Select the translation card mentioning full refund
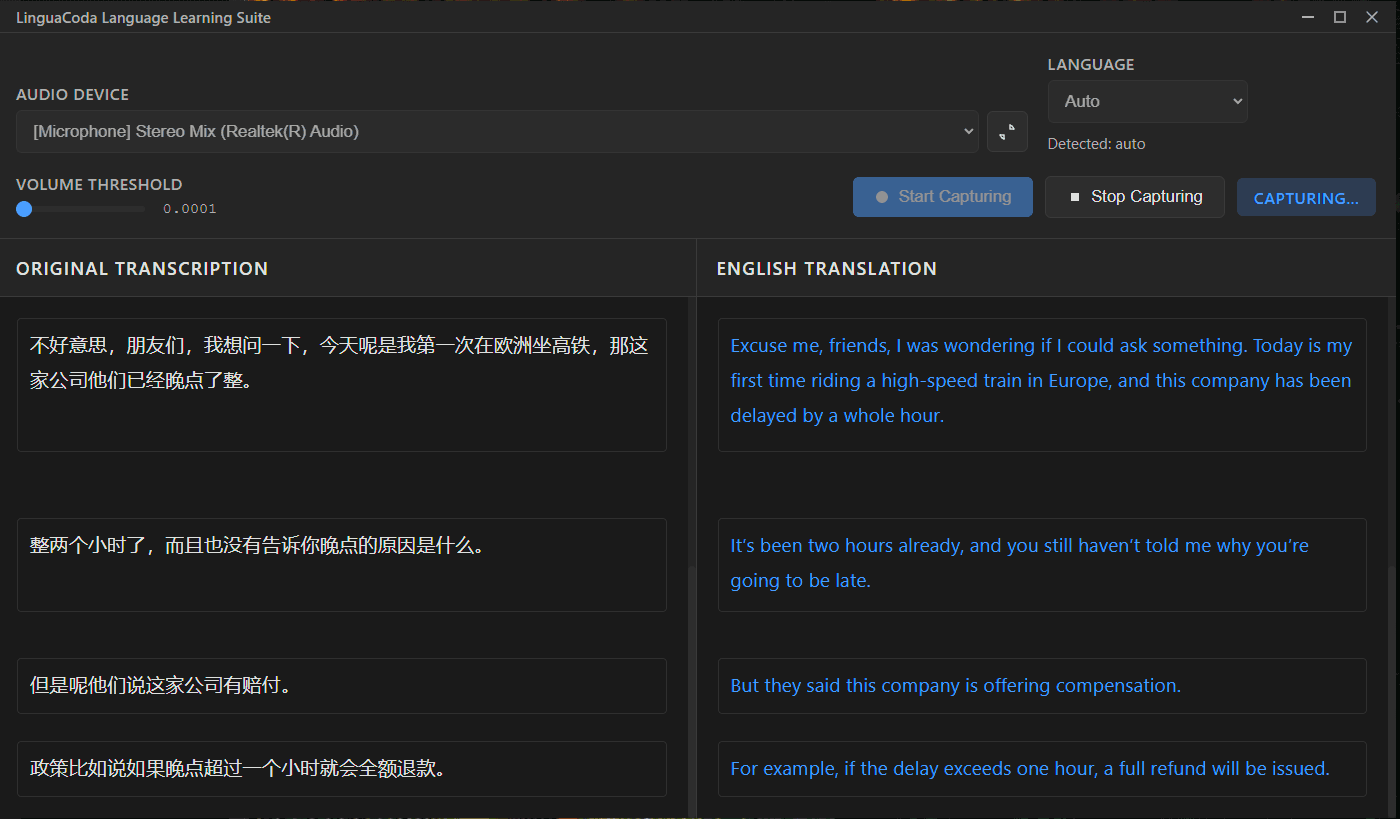 pyautogui.click(x=1042, y=768)
